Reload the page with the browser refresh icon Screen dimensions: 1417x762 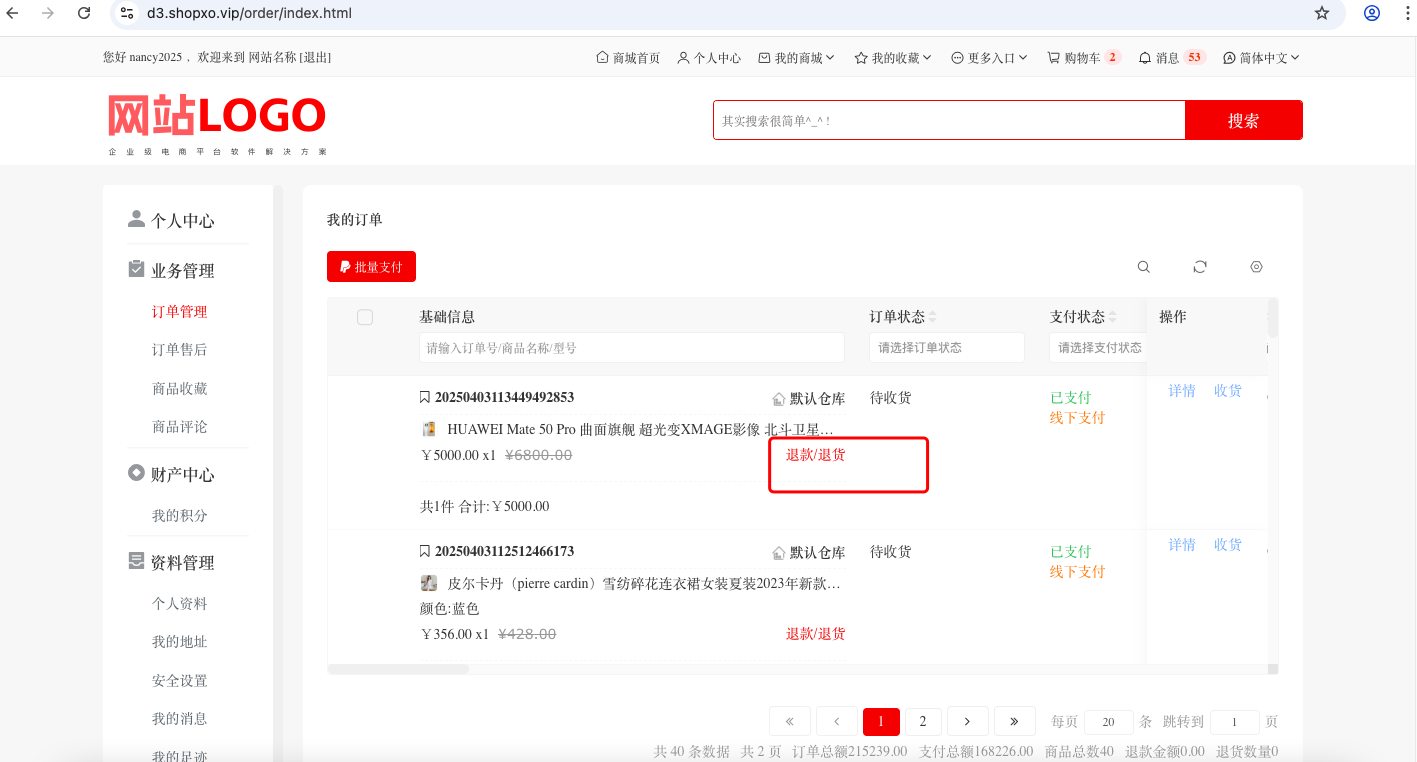[x=84, y=13]
